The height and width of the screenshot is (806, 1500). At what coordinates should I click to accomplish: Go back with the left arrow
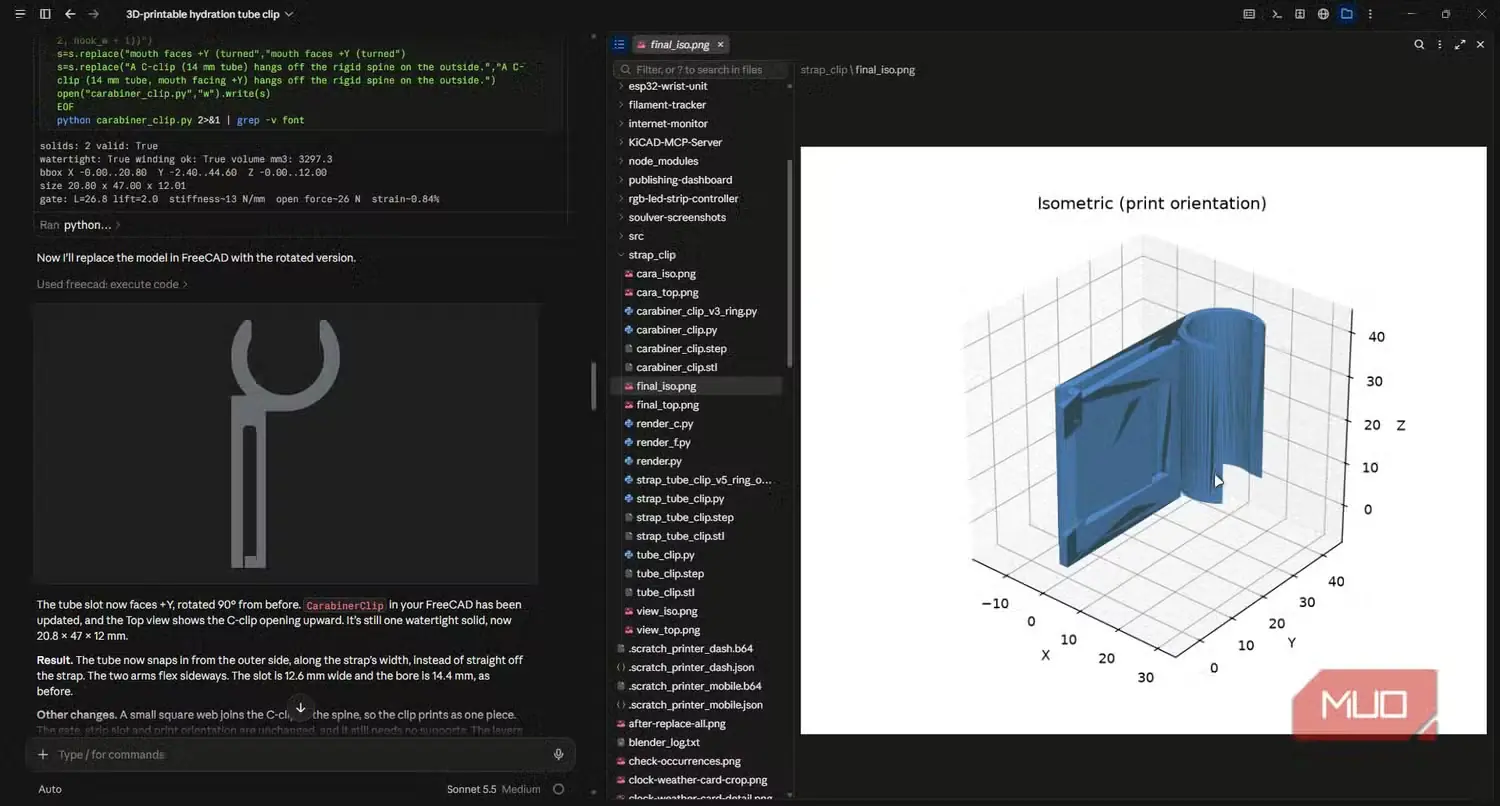[70, 14]
